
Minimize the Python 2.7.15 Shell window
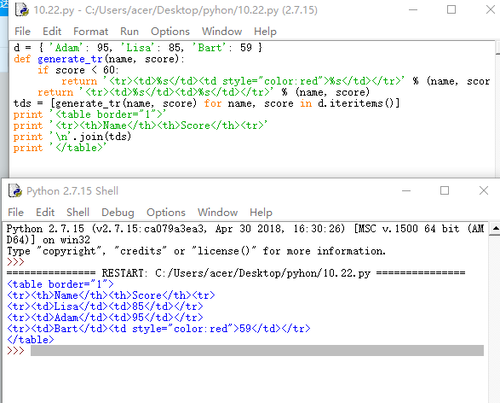(x=406, y=191)
